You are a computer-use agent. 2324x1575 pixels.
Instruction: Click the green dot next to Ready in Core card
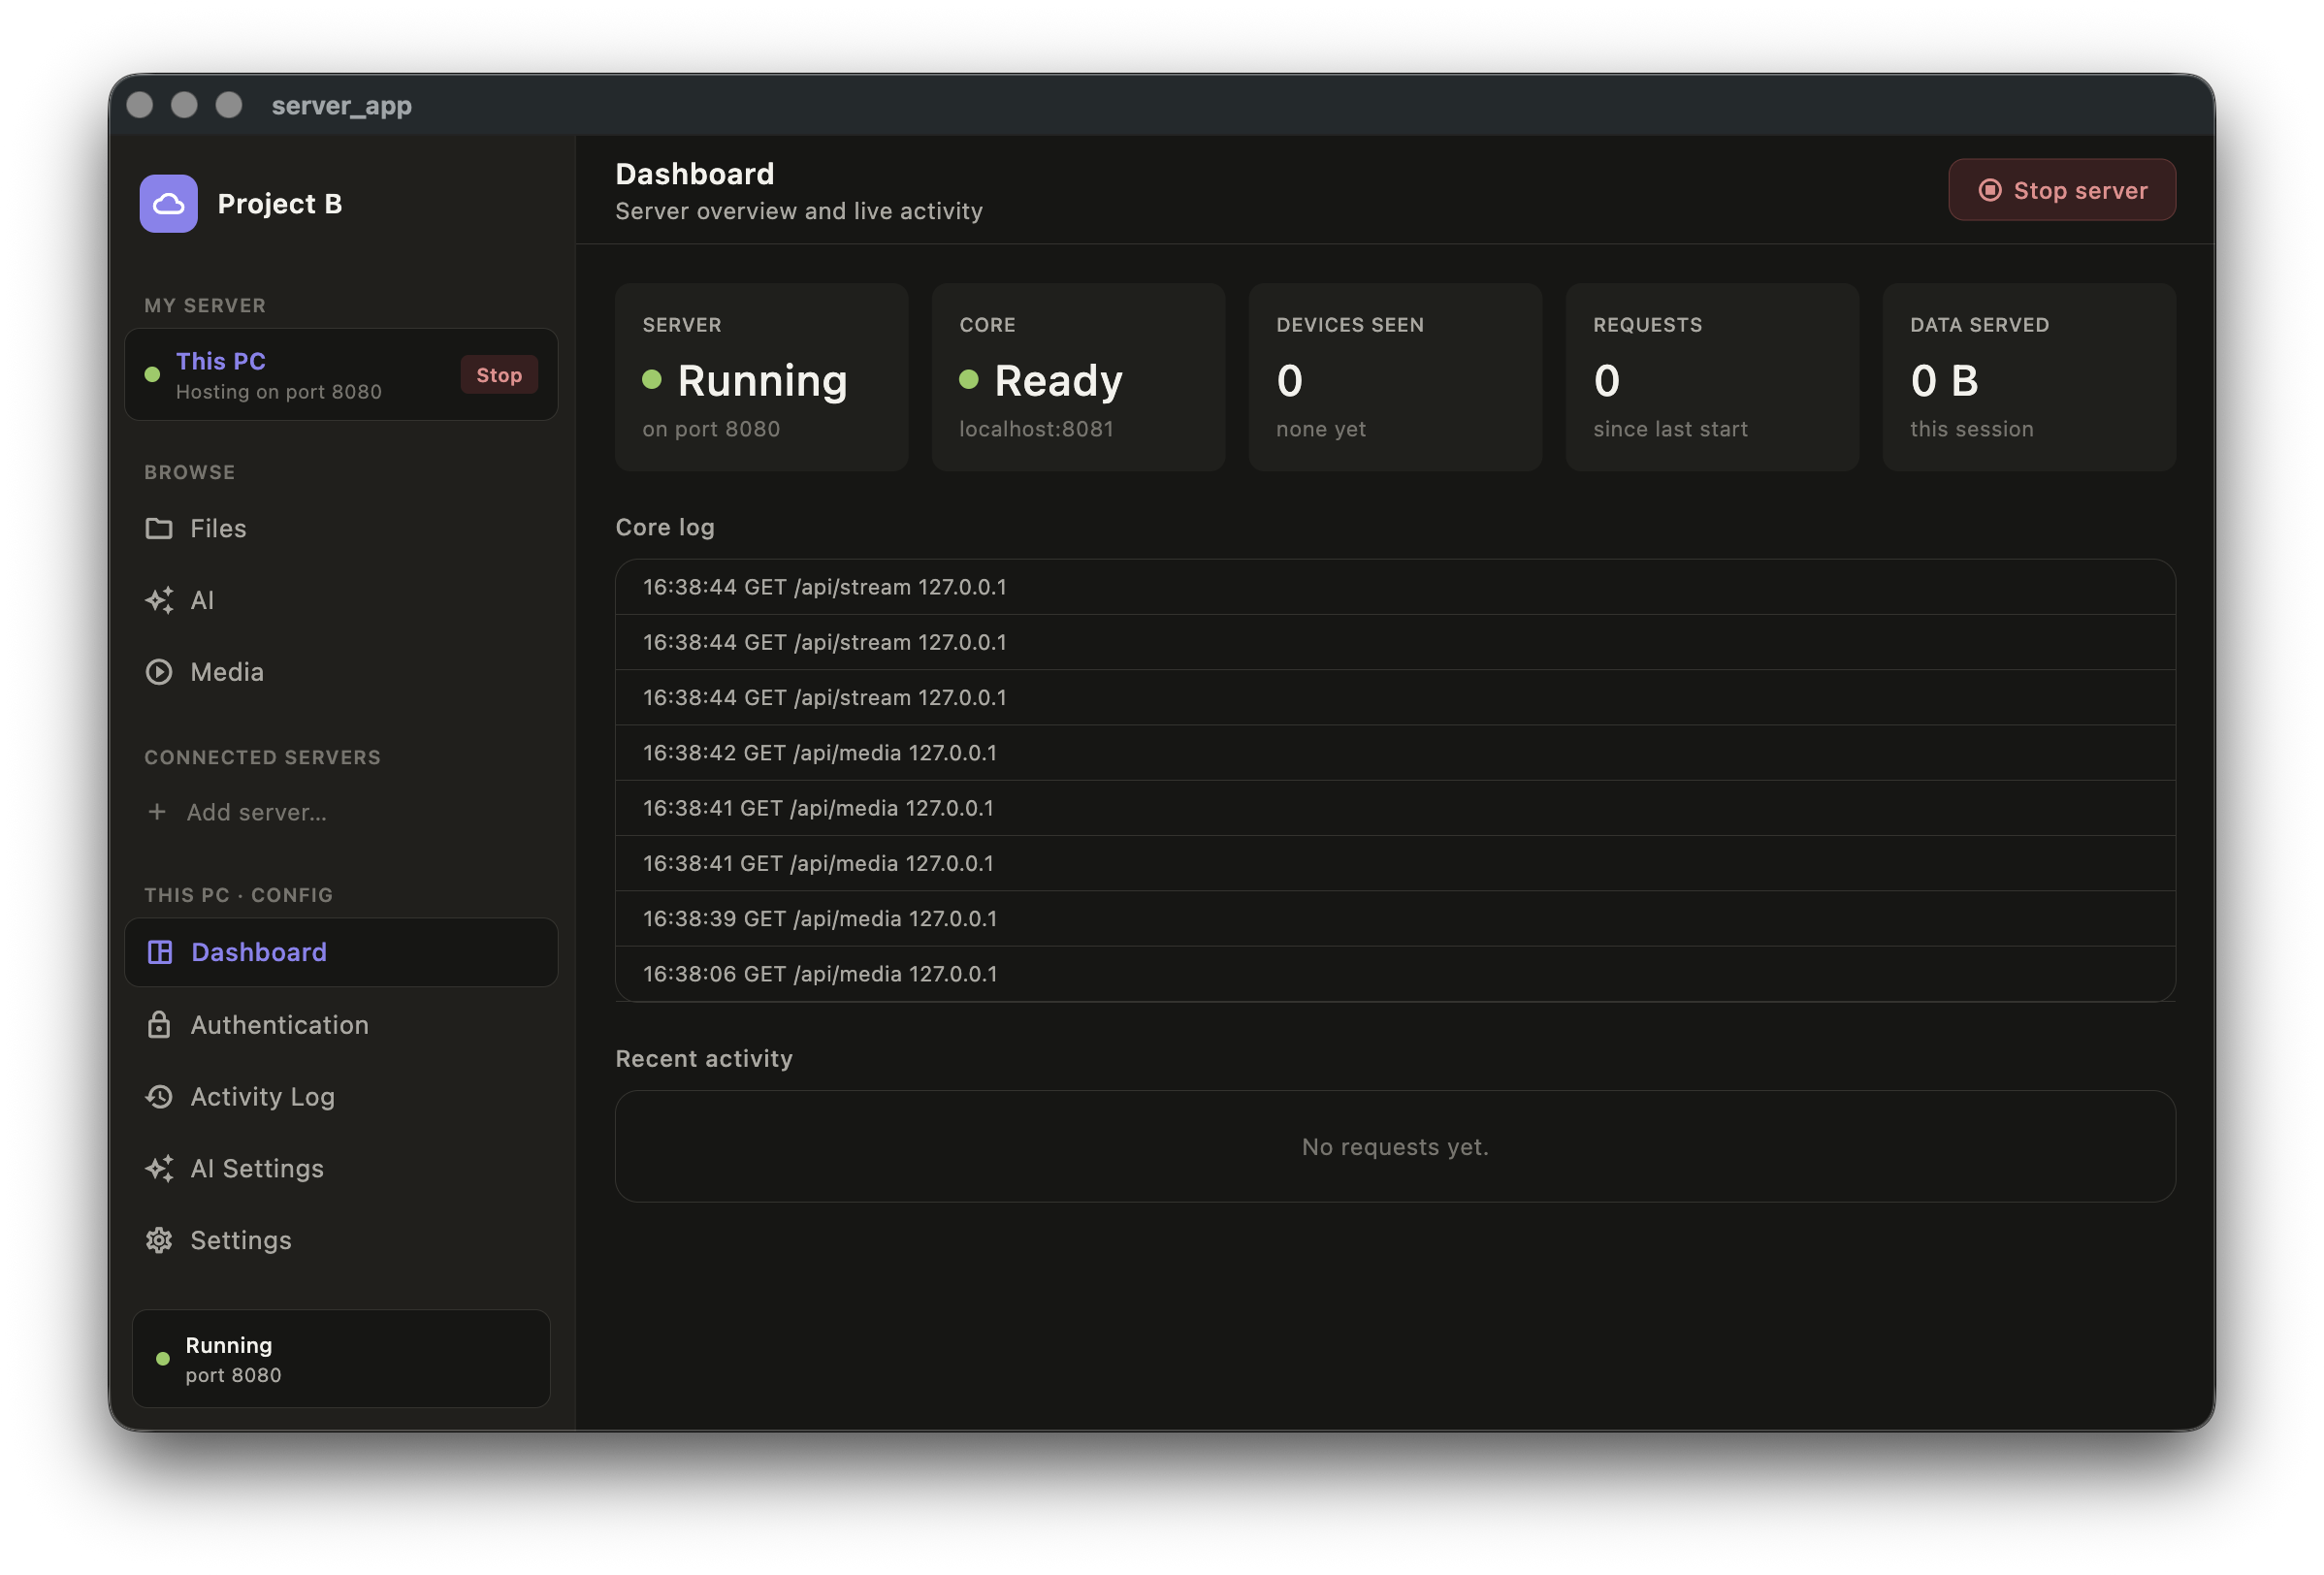[x=968, y=379]
